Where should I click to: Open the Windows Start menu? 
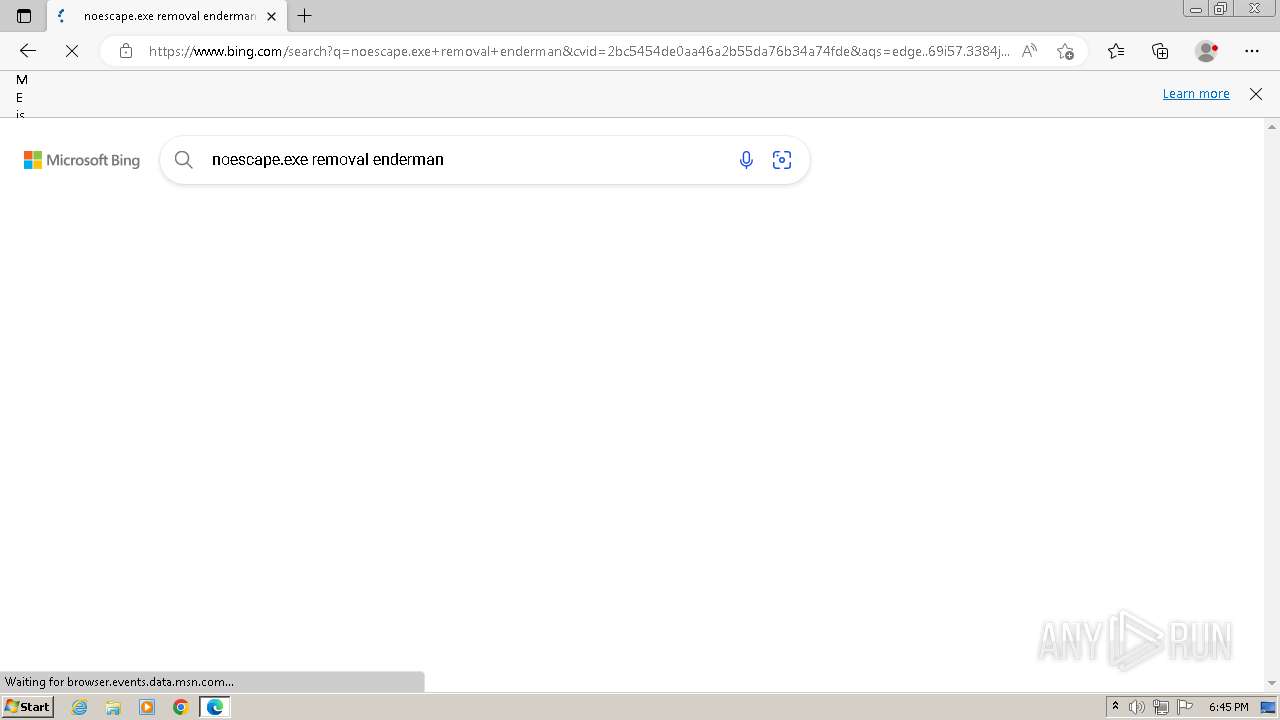(x=27, y=707)
